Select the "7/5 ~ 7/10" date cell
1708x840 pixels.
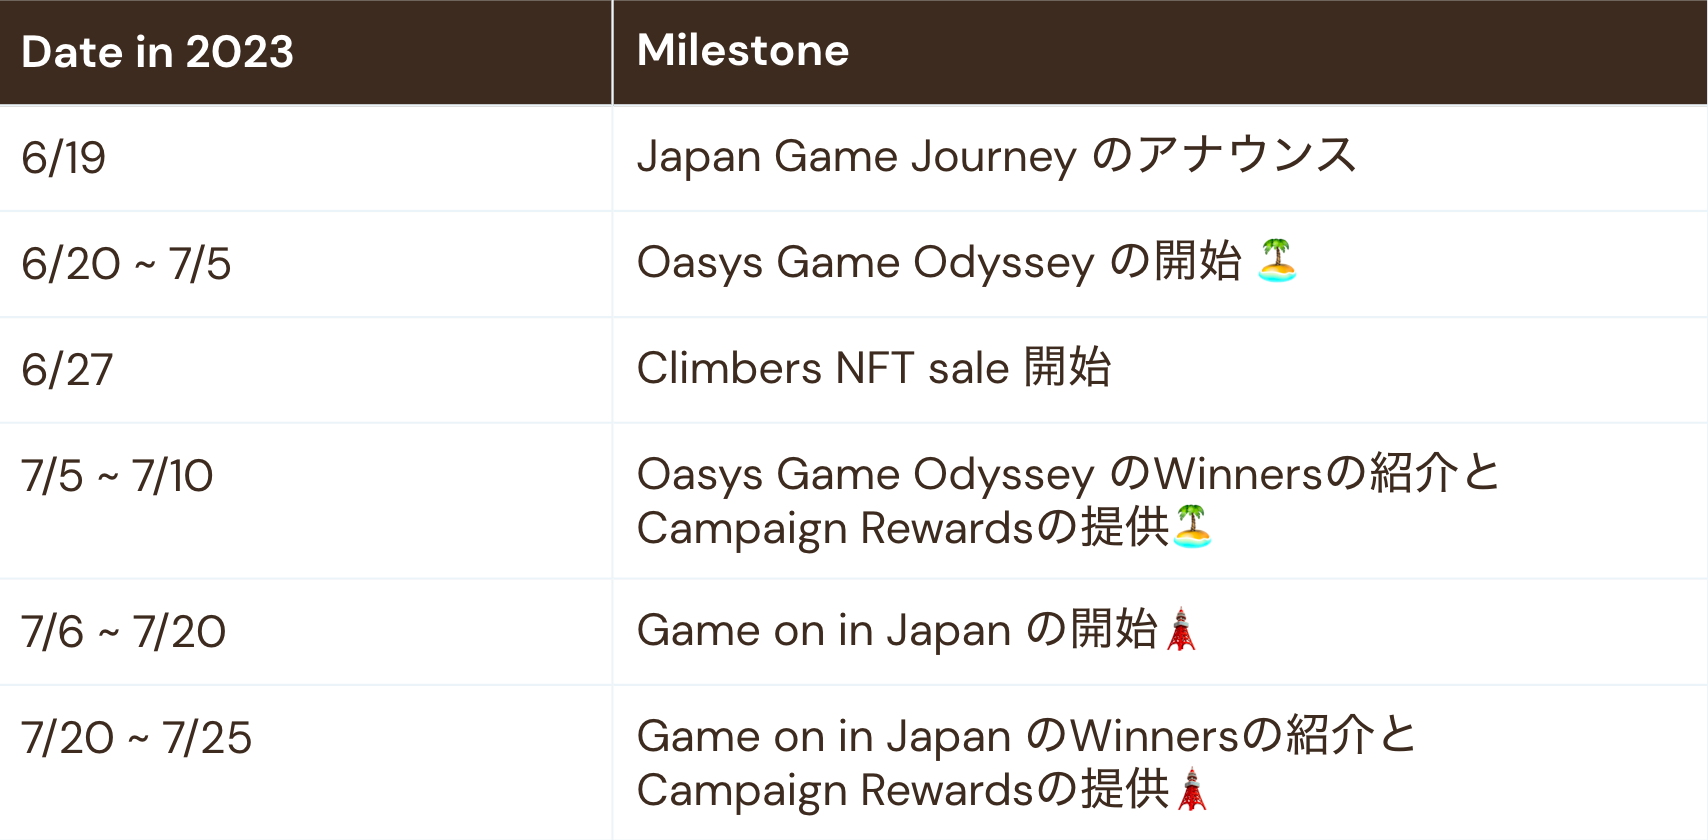[117, 476]
